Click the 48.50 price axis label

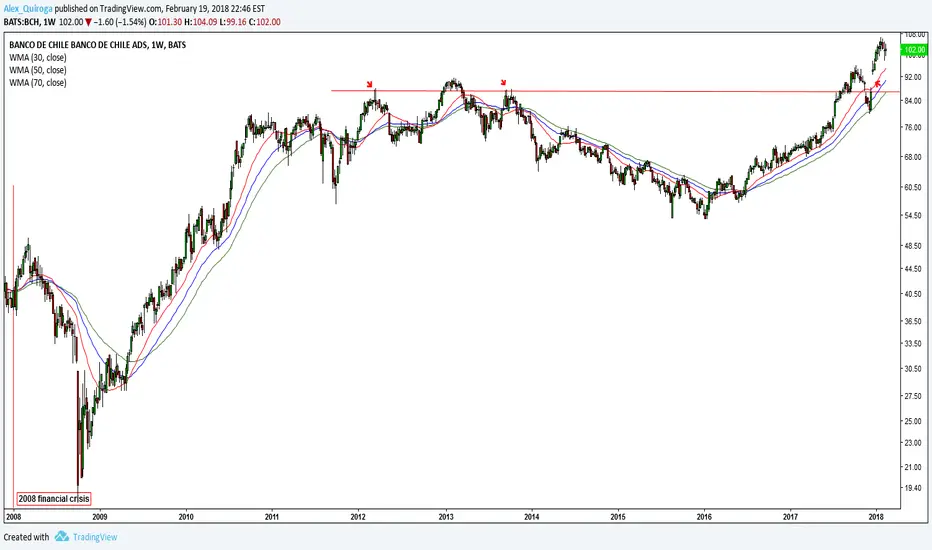click(912, 246)
